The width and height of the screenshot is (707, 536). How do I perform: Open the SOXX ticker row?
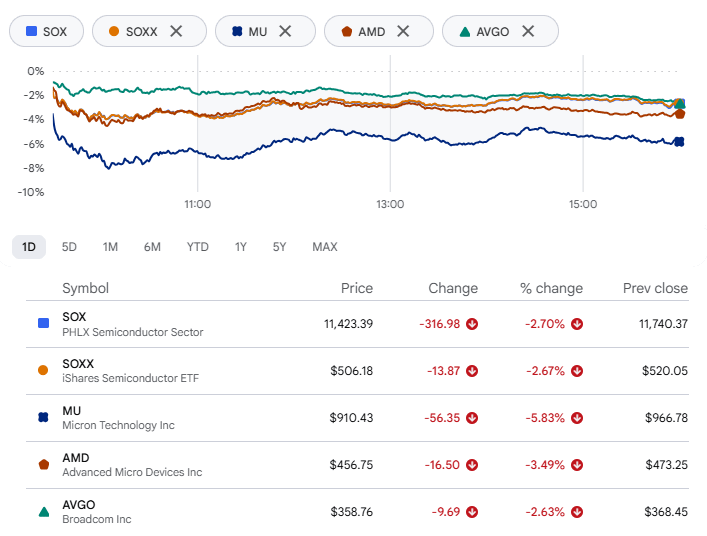[357, 371]
